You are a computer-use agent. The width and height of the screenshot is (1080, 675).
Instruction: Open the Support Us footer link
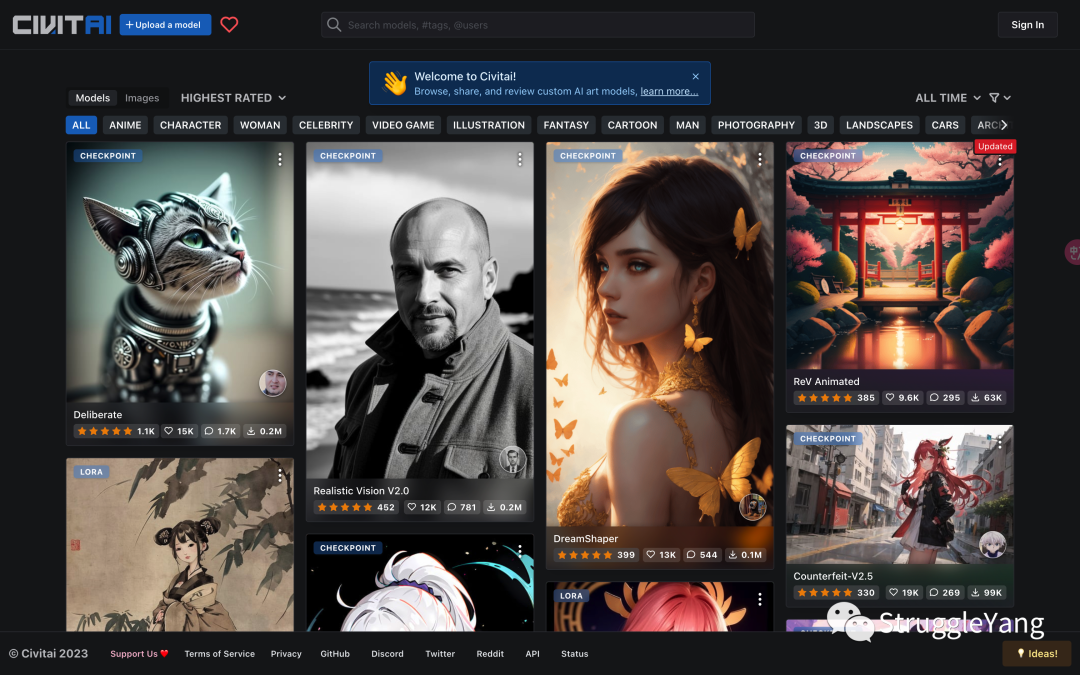pyautogui.click(x=139, y=654)
